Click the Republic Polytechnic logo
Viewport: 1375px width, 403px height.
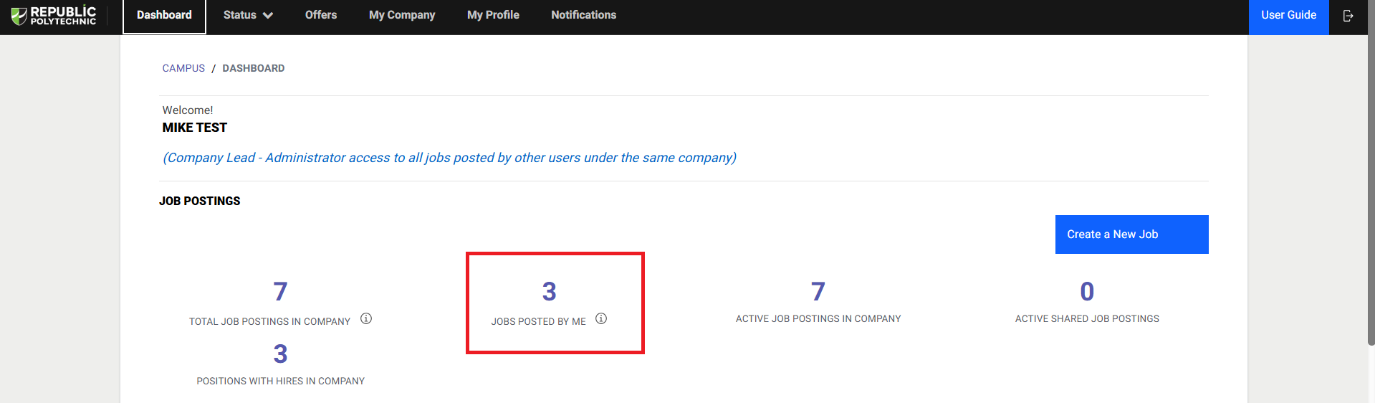coord(53,15)
